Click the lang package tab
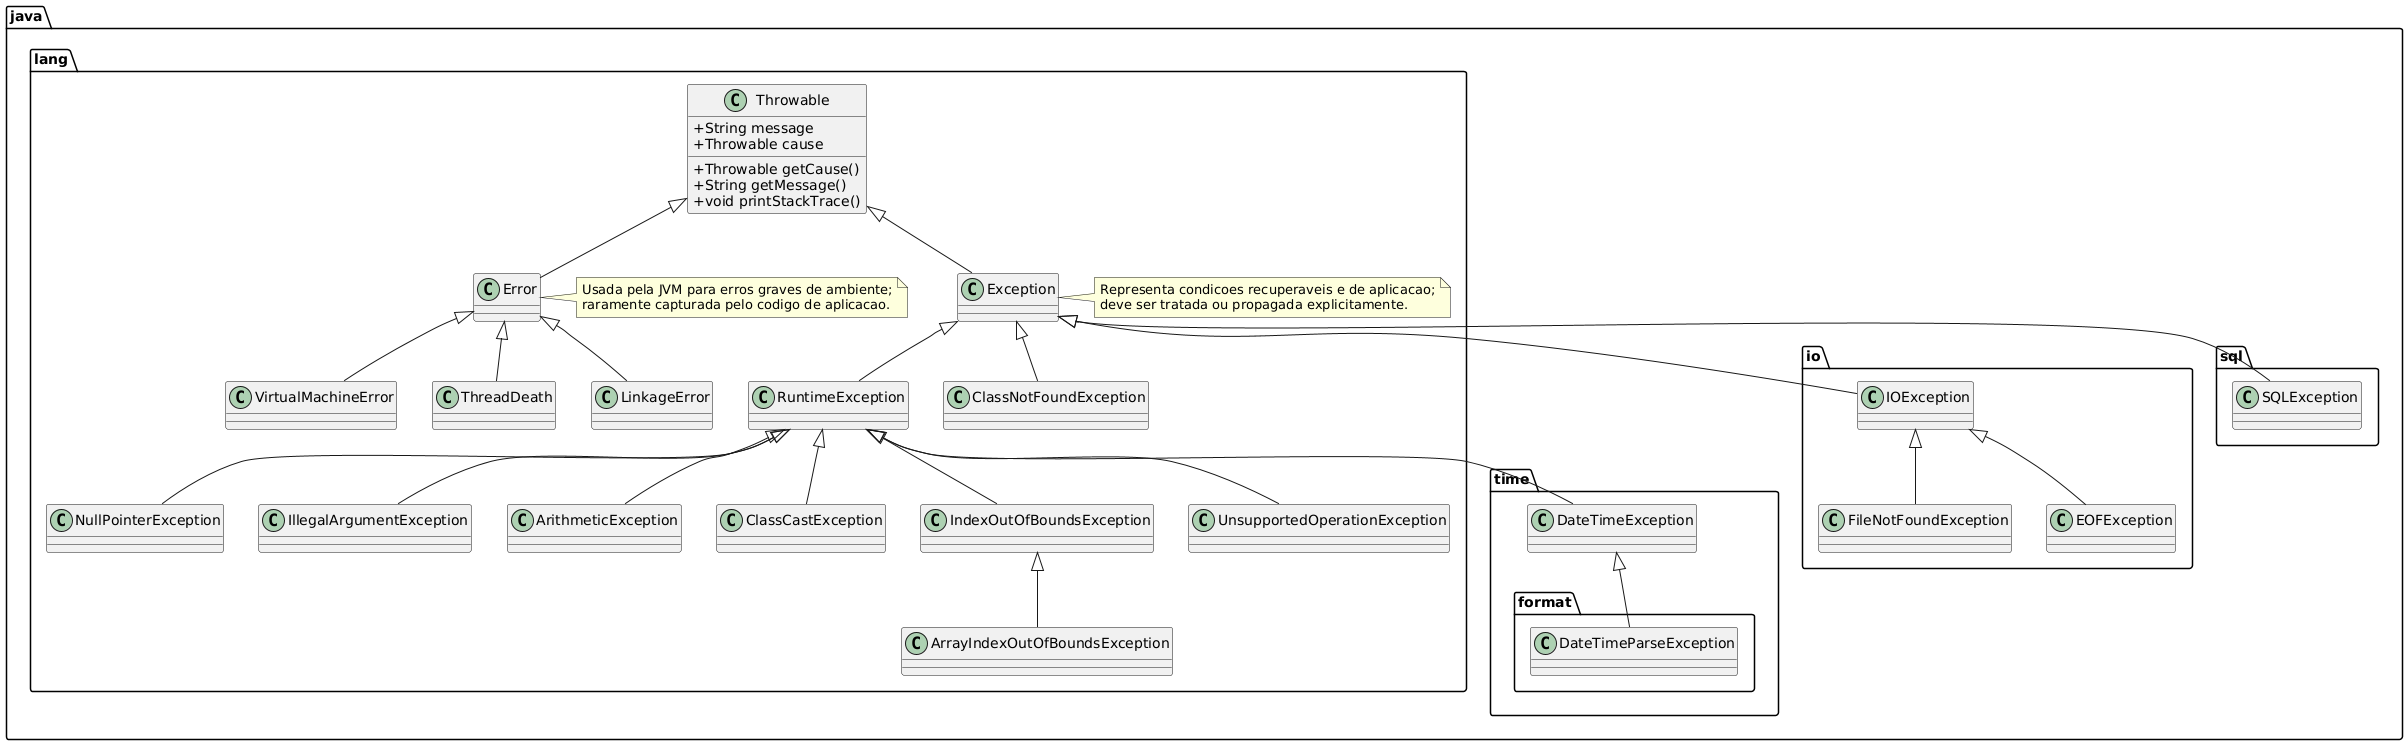Image resolution: width=2408 pixels, height=745 pixels. [x=49, y=60]
